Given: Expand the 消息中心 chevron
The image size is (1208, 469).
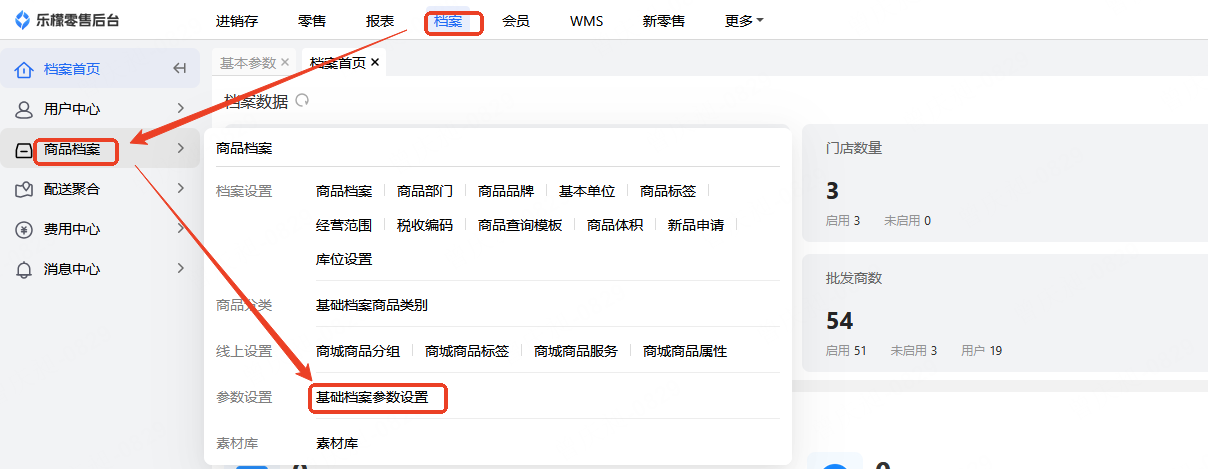Looking at the screenshot, I should 181,268.
